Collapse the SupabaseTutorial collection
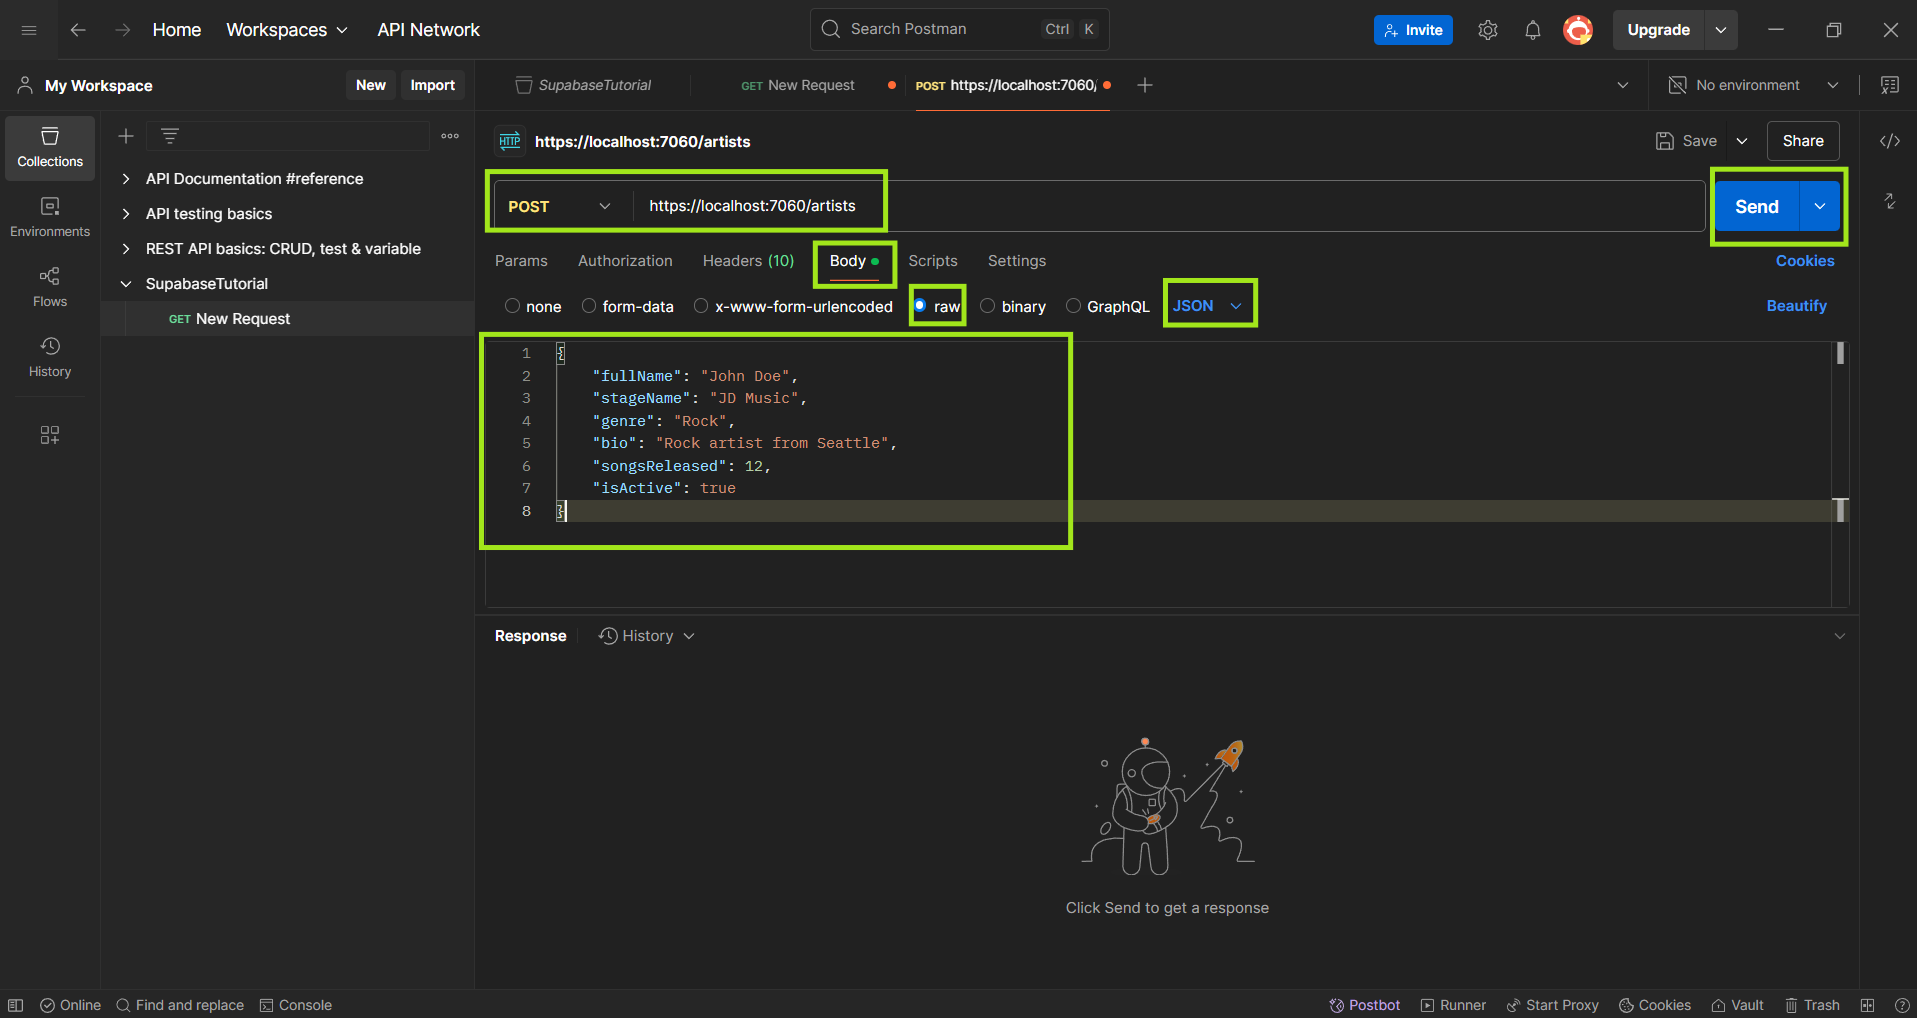1917x1018 pixels. (x=126, y=284)
